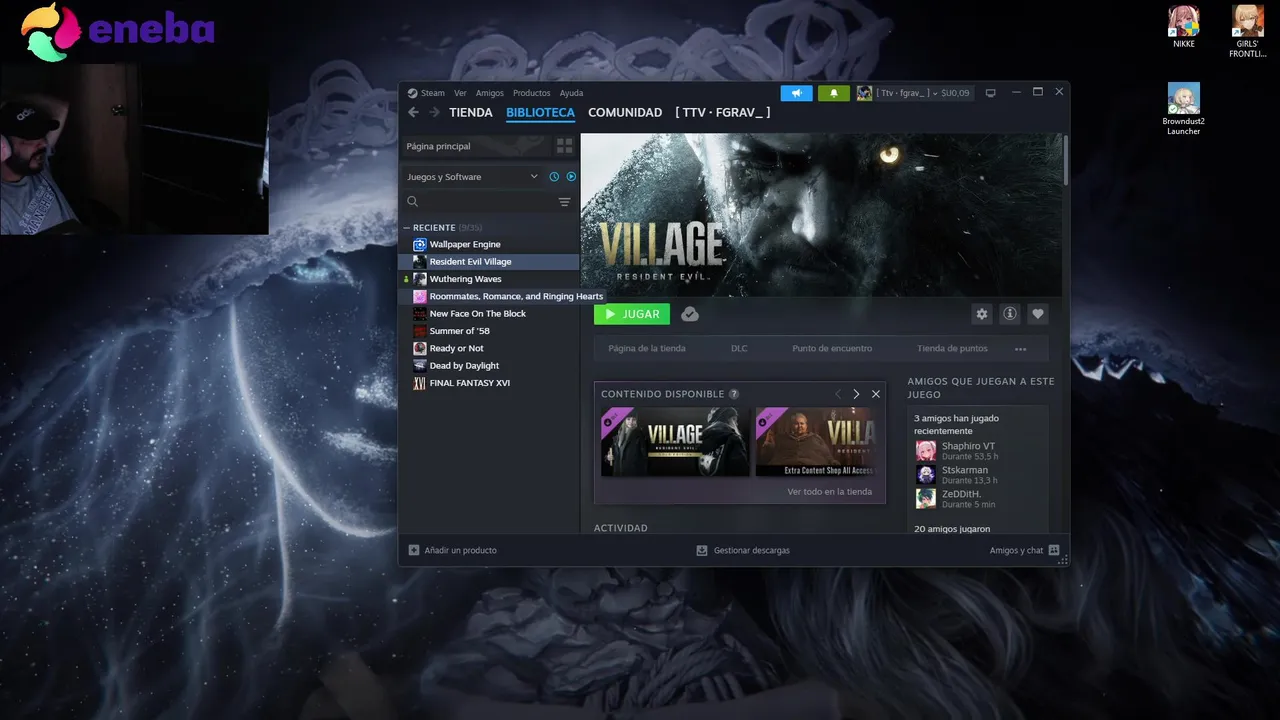
Task: Add Resident Evil Village to favorites heart
Action: click(x=1038, y=314)
